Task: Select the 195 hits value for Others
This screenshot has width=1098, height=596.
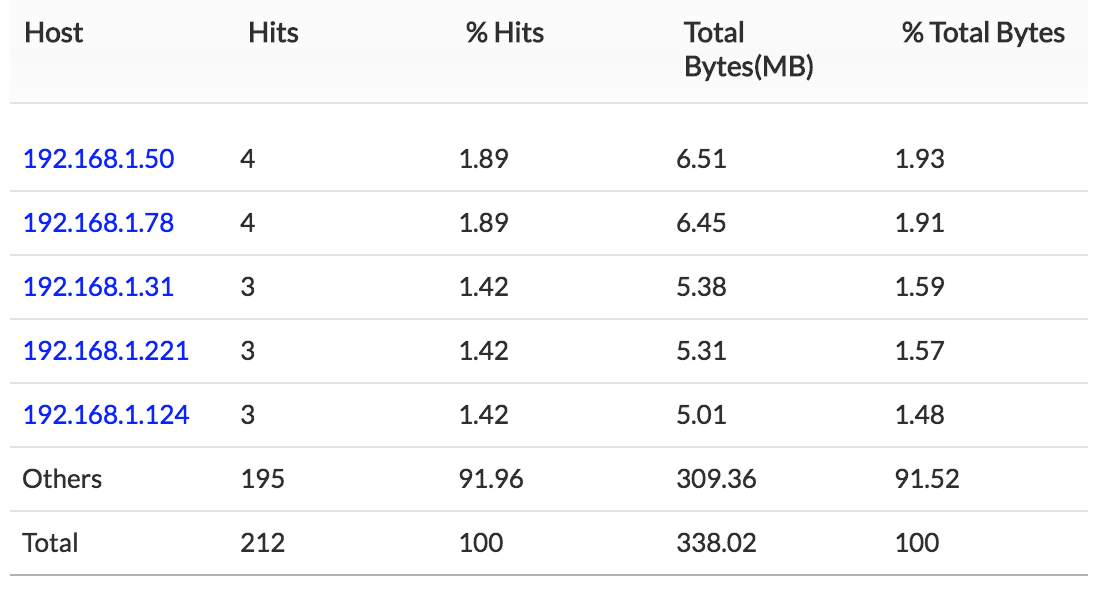Action: tap(262, 479)
